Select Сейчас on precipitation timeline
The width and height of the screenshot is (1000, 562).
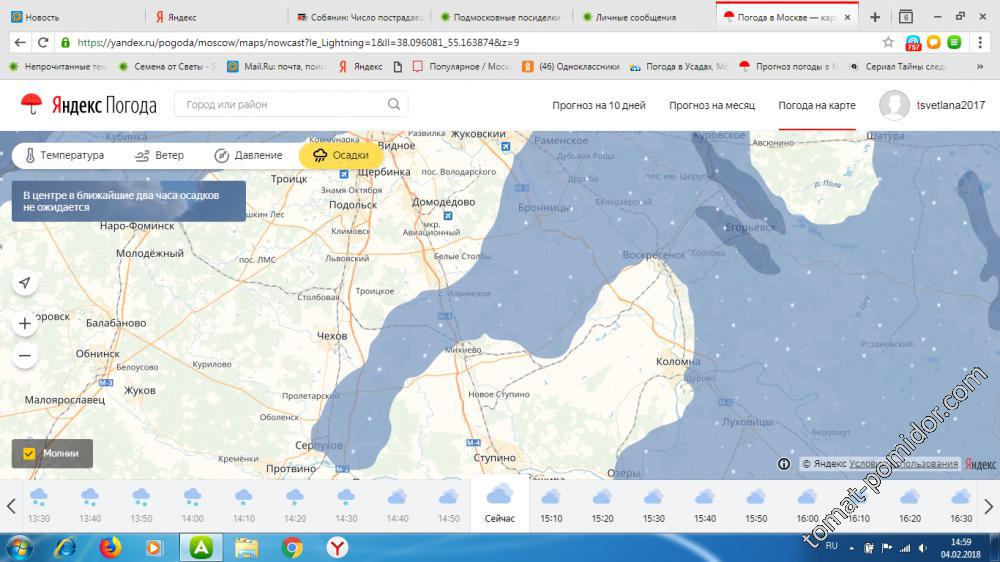click(499, 504)
